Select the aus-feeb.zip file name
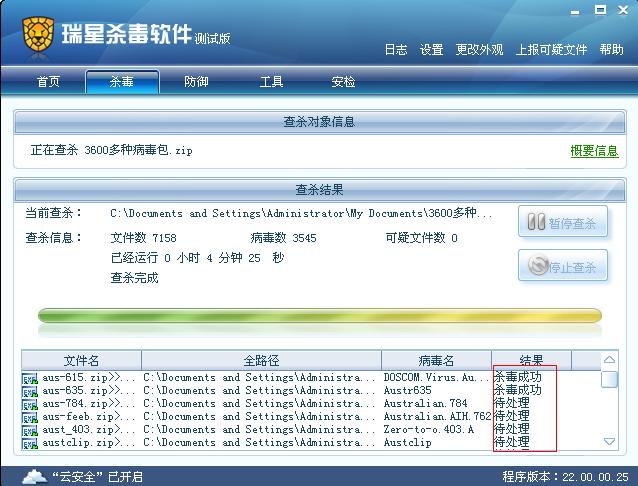638x486 pixels. [x=89, y=417]
